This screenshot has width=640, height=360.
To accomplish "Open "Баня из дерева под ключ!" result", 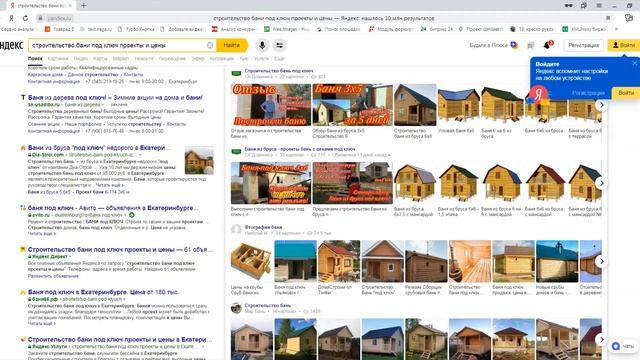I will (x=115, y=98).
